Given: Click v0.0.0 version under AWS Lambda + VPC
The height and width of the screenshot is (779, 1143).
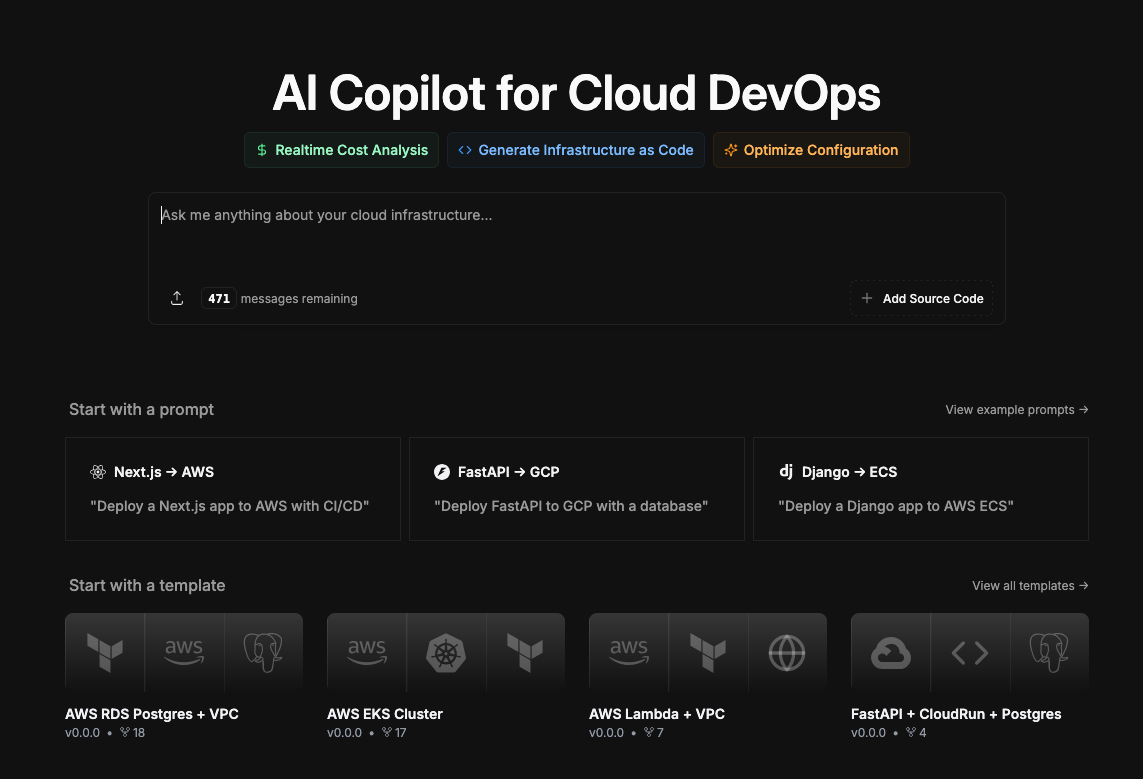Looking at the screenshot, I should 606,733.
